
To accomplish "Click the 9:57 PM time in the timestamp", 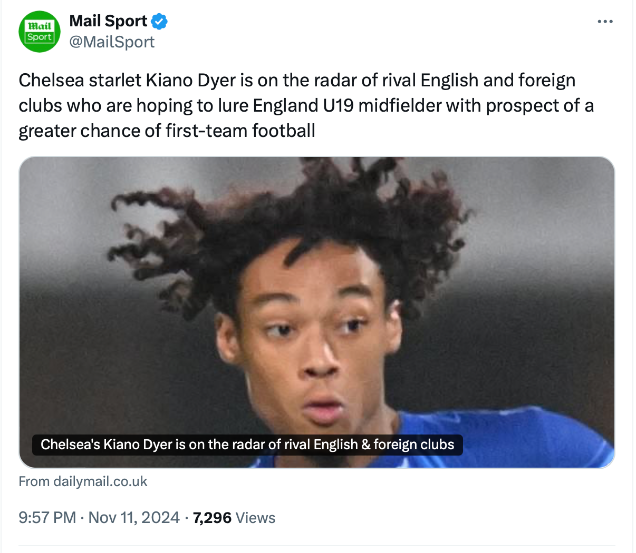I will click(47, 518).
